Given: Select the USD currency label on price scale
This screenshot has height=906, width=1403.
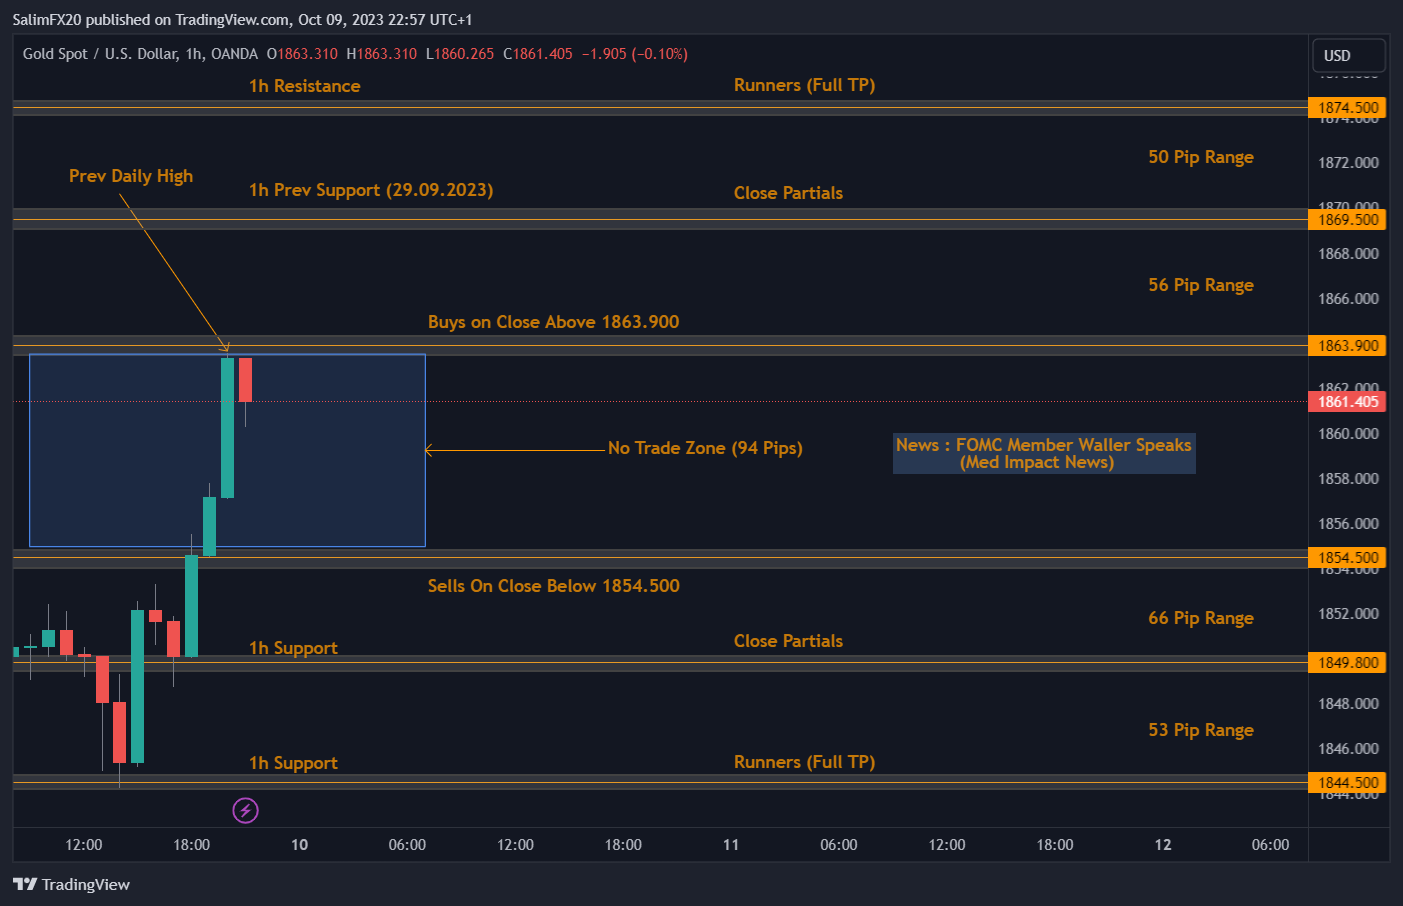Looking at the screenshot, I should [1348, 56].
